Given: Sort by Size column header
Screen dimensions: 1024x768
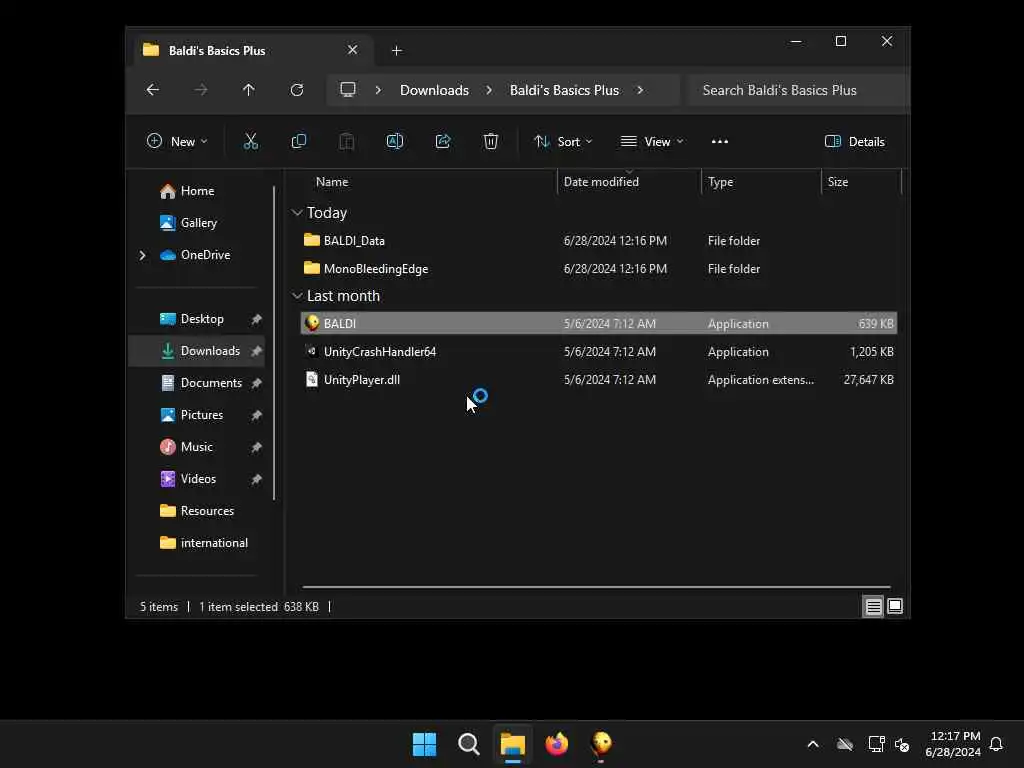Looking at the screenshot, I should (838, 182).
